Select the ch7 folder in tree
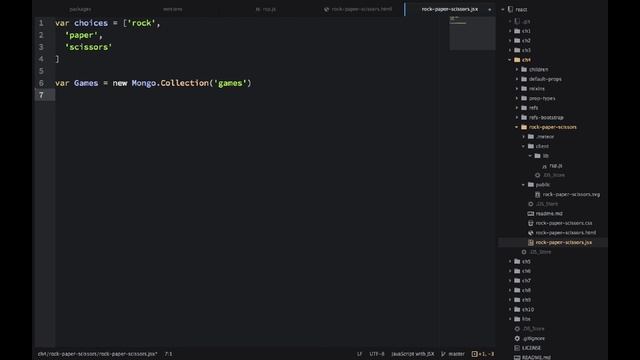This screenshot has height=360, width=640. pyautogui.click(x=526, y=281)
